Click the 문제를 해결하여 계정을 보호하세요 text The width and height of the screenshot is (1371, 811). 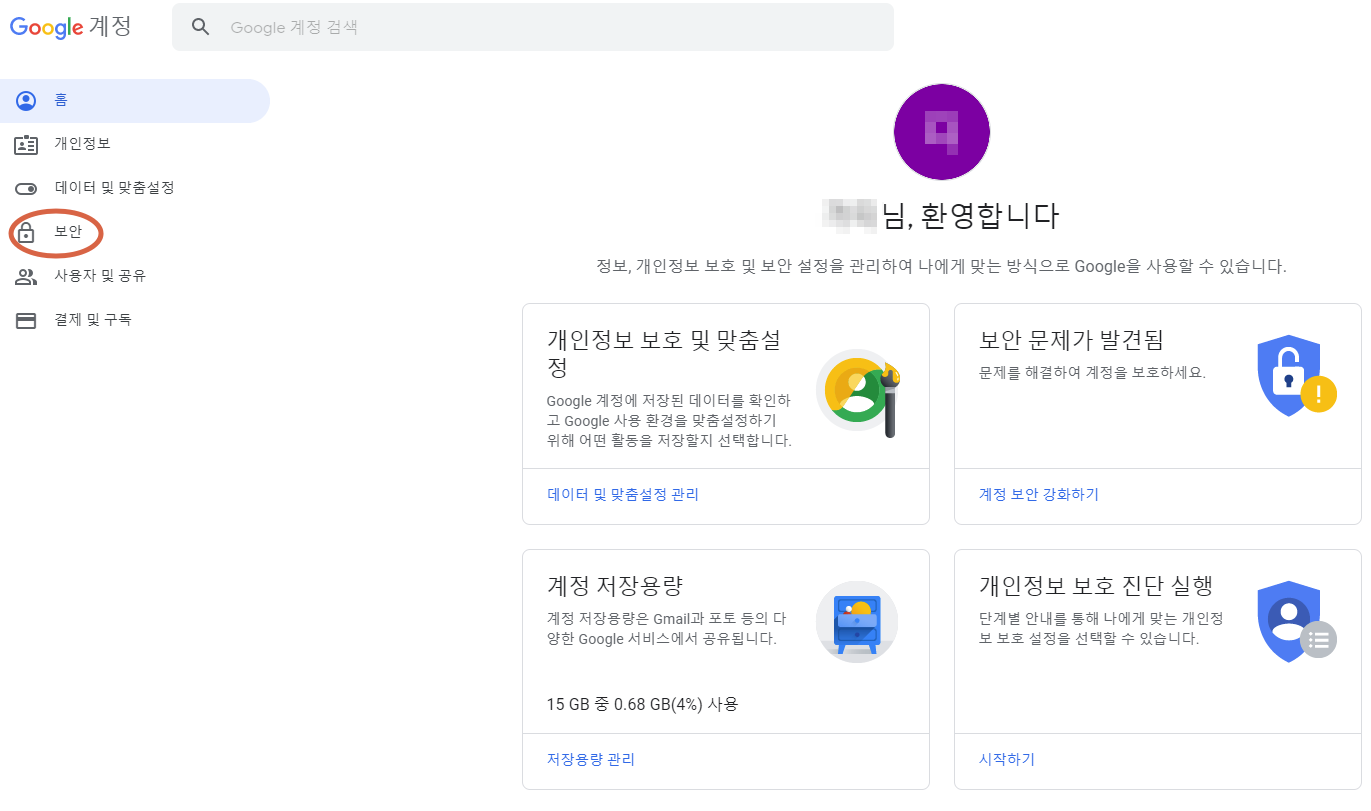(1092, 372)
